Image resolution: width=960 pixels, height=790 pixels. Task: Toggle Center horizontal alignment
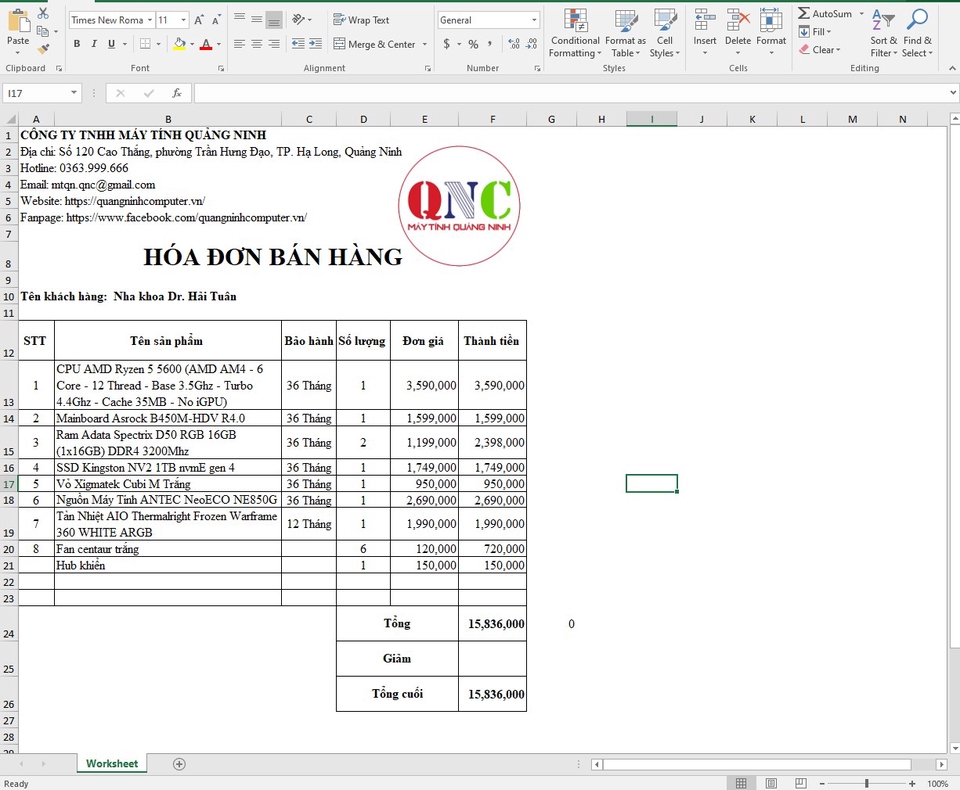(x=257, y=43)
